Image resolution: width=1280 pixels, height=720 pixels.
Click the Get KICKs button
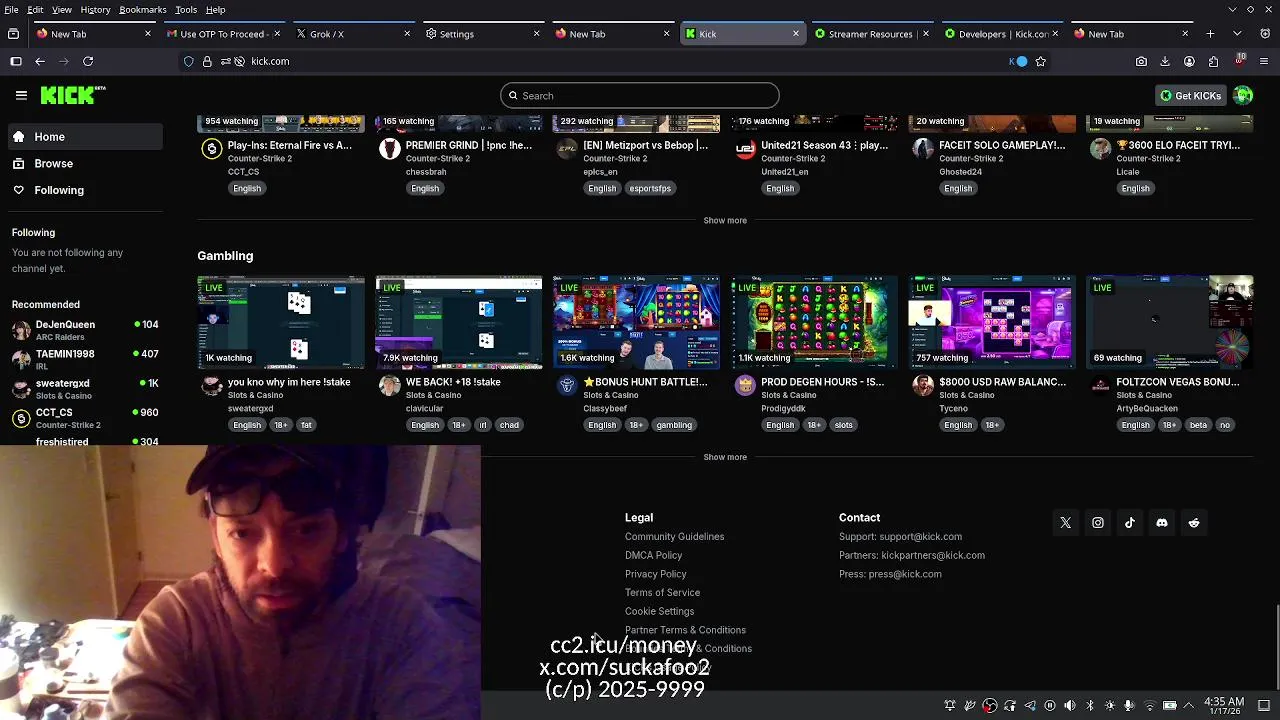click(1191, 95)
